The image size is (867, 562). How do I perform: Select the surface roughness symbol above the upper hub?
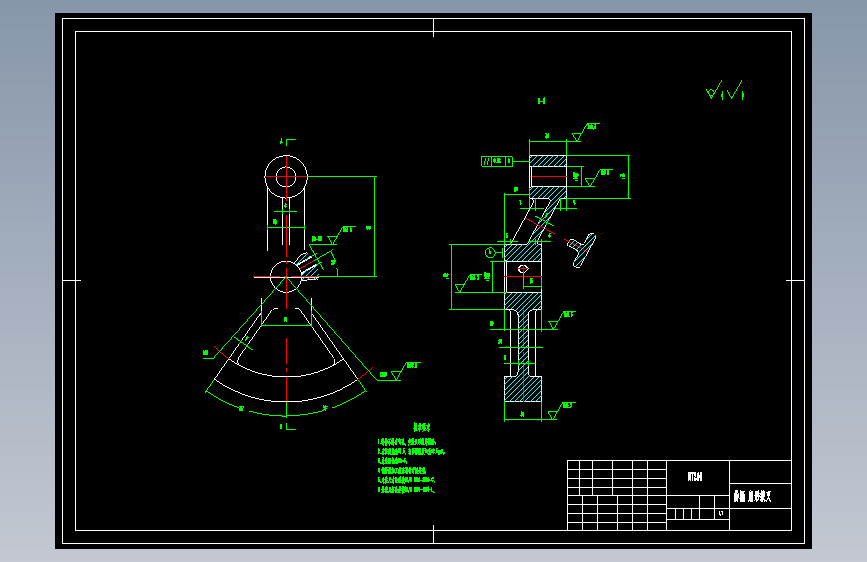(x=585, y=132)
